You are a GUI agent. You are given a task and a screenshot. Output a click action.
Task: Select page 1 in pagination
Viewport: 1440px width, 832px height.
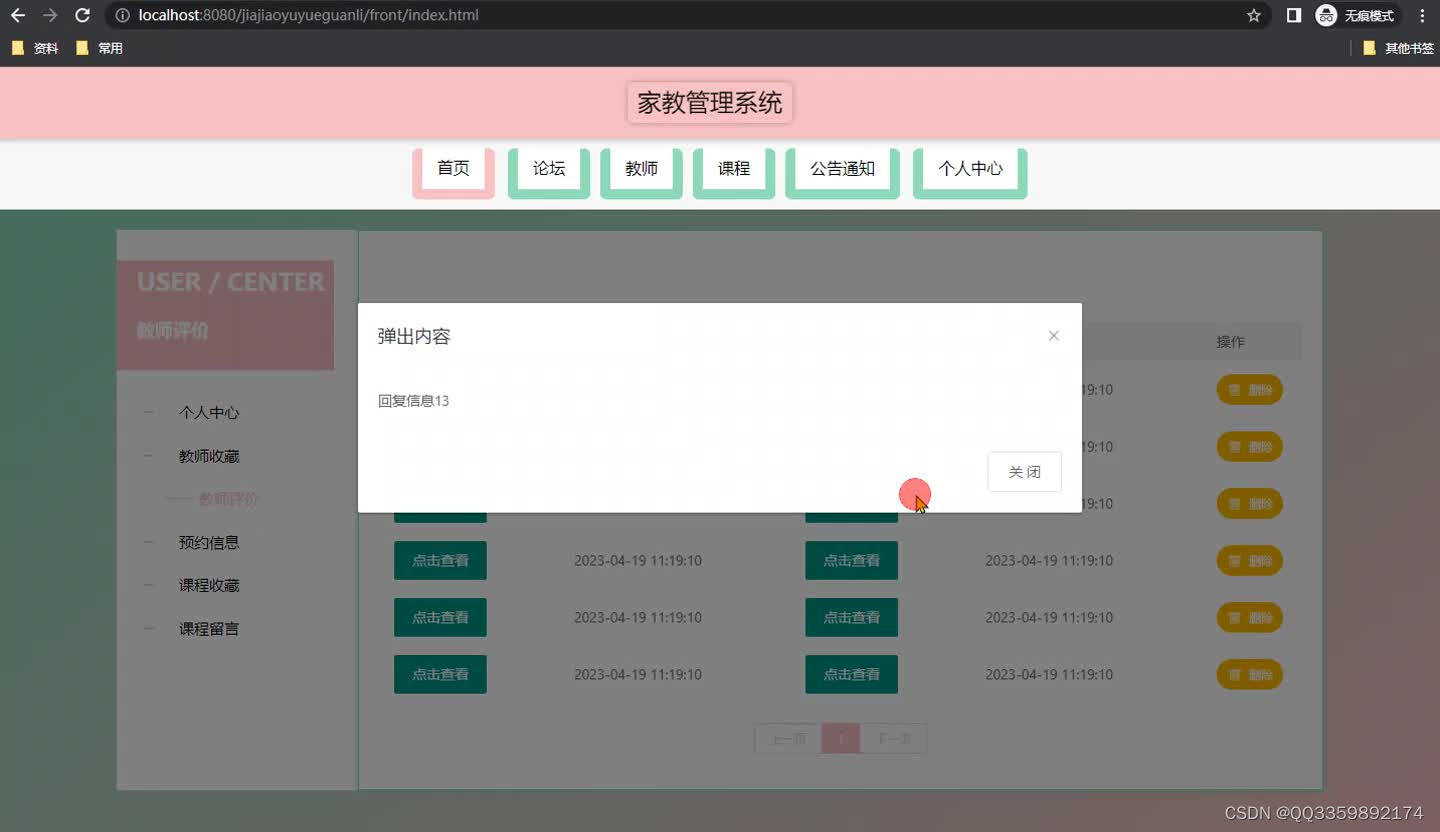pyautogui.click(x=841, y=739)
